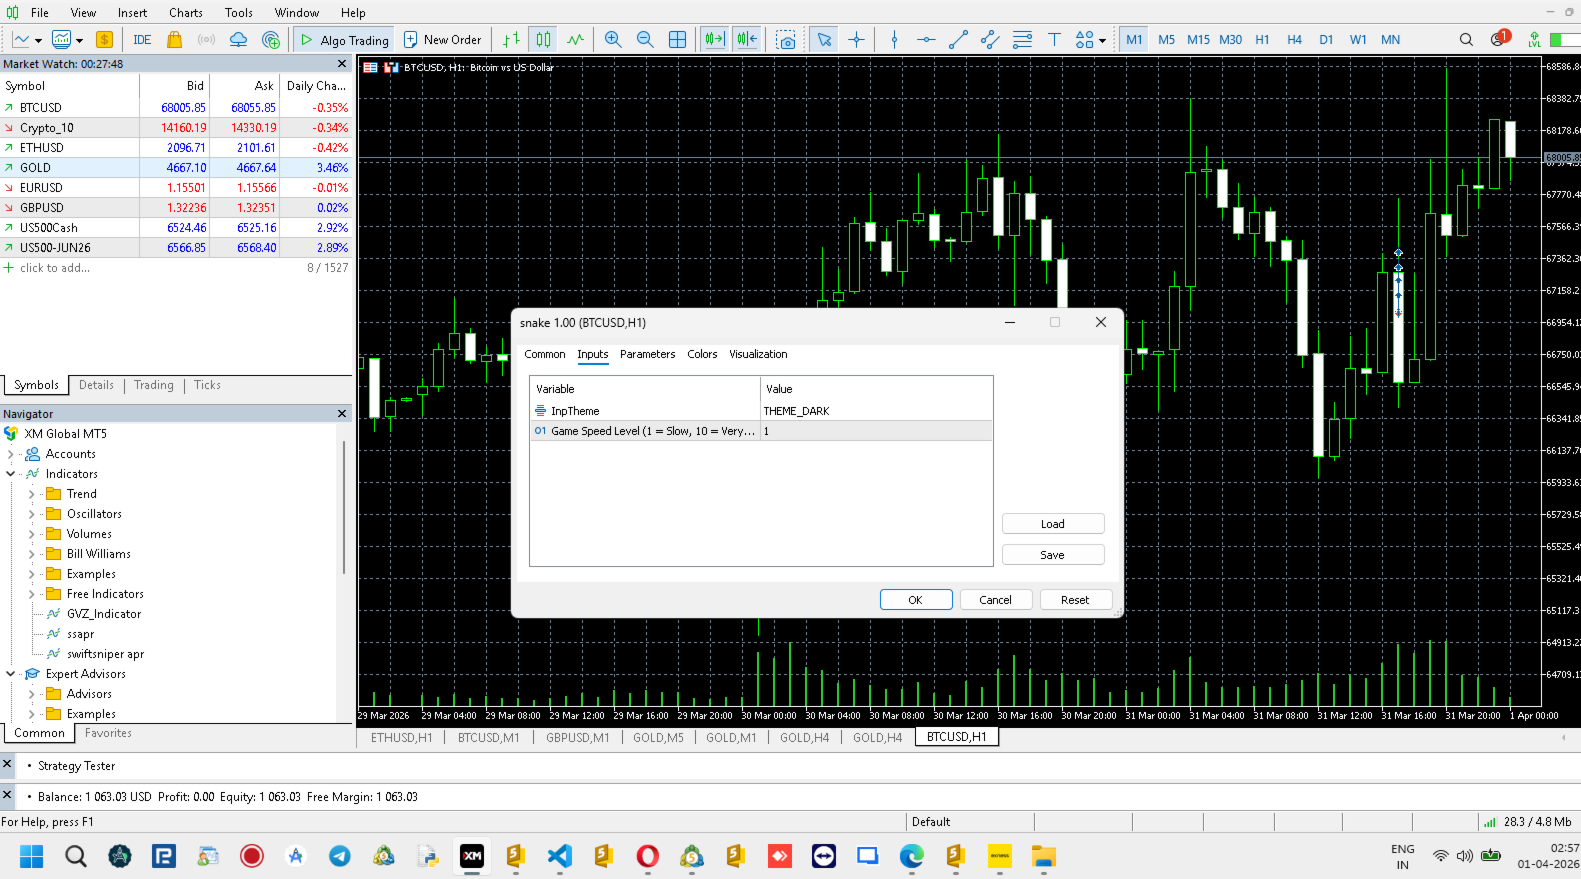This screenshot has height=879, width=1581.
Task: Click the cloud hosting icon
Action: click(x=238, y=40)
